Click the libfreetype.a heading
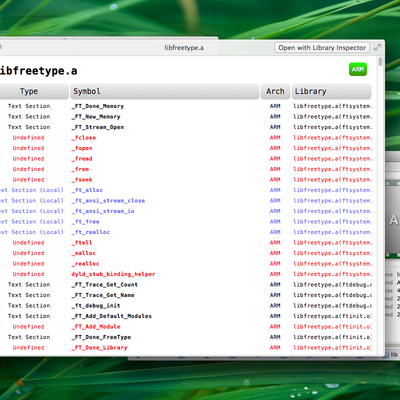This screenshot has width=400, height=400. point(38,71)
